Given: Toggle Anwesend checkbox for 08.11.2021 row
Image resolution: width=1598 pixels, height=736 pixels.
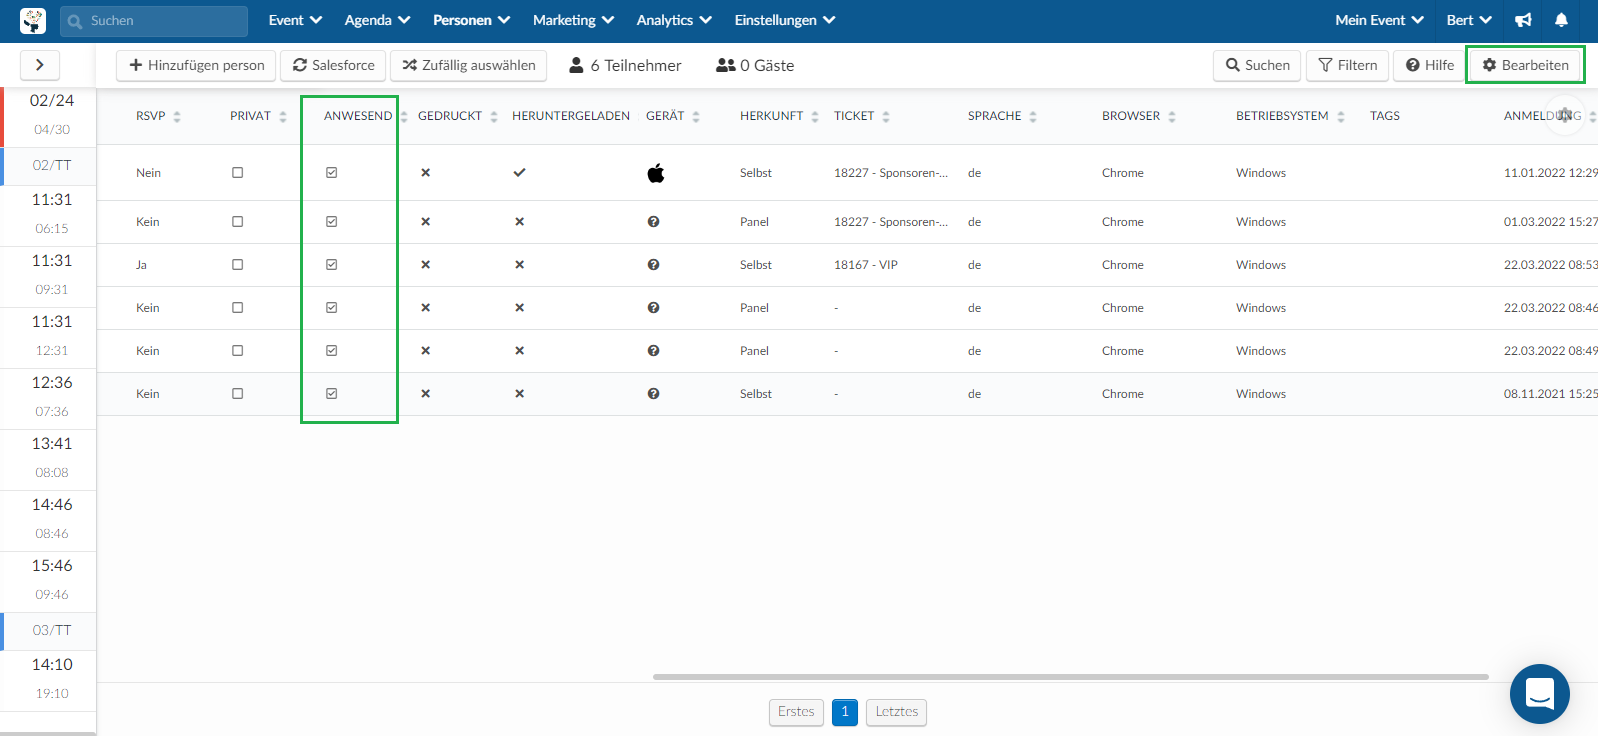Looking at the screenshot, I should [x=331, y=394].
